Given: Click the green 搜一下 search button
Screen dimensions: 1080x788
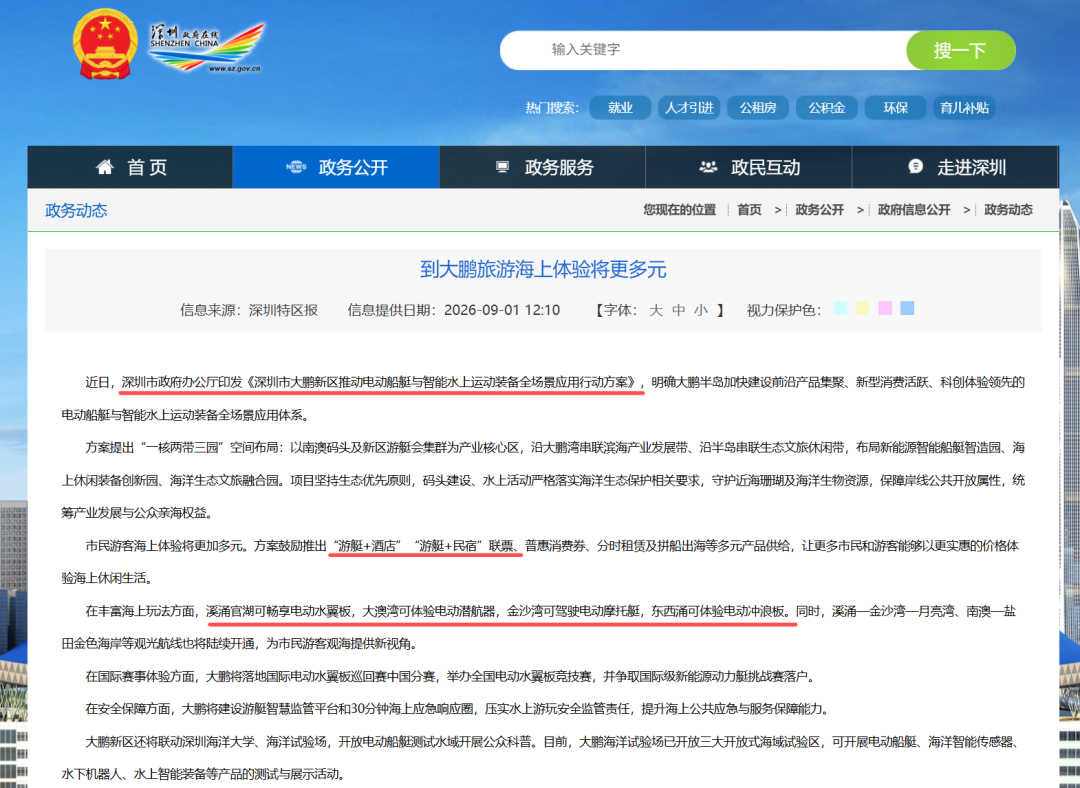Looking at the screenshot, I should point(961,50).
